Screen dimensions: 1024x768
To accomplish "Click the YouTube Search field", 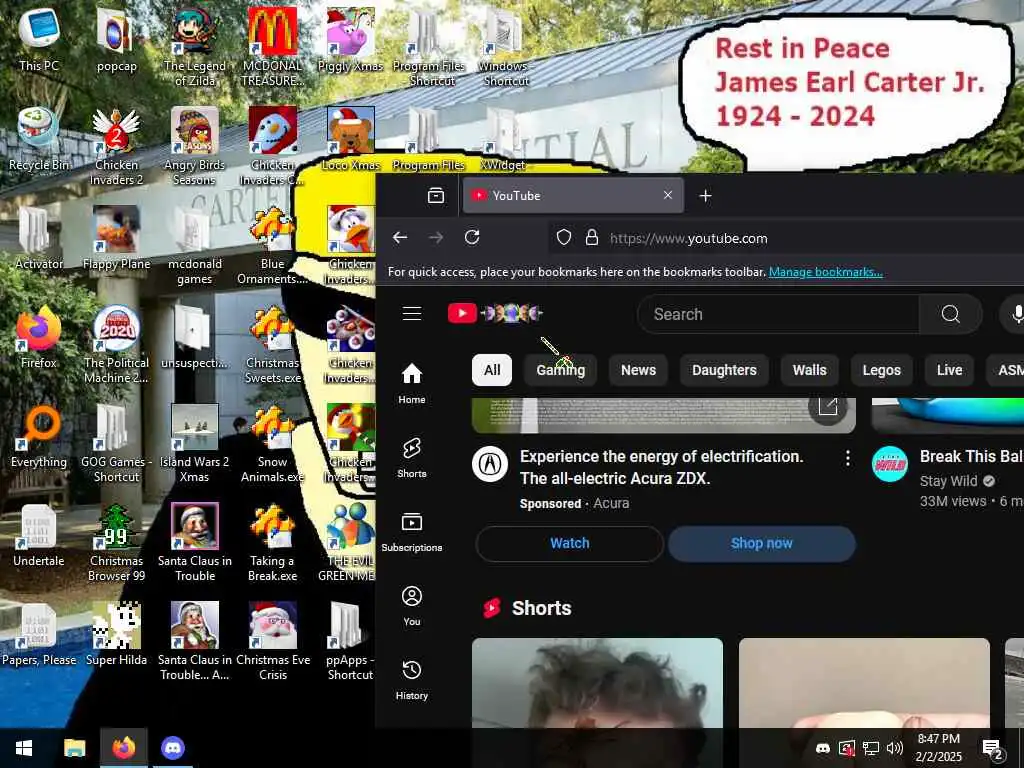I will [x=778, y=314].
